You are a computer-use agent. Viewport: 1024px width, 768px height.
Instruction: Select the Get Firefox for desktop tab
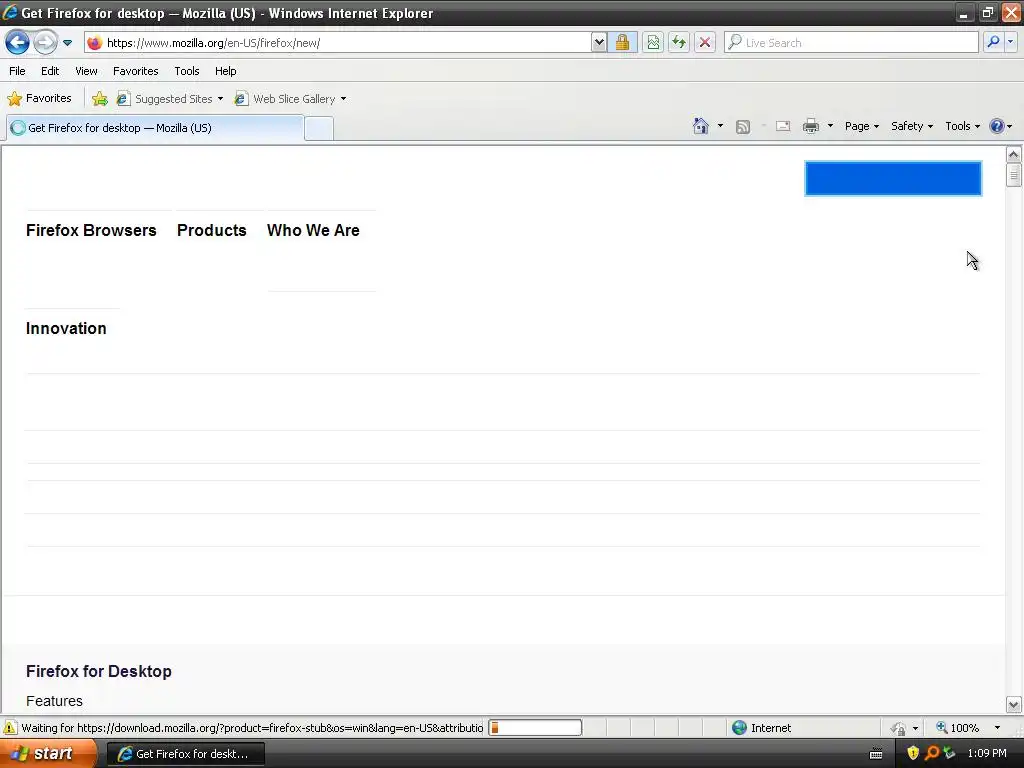click(155, 128)
